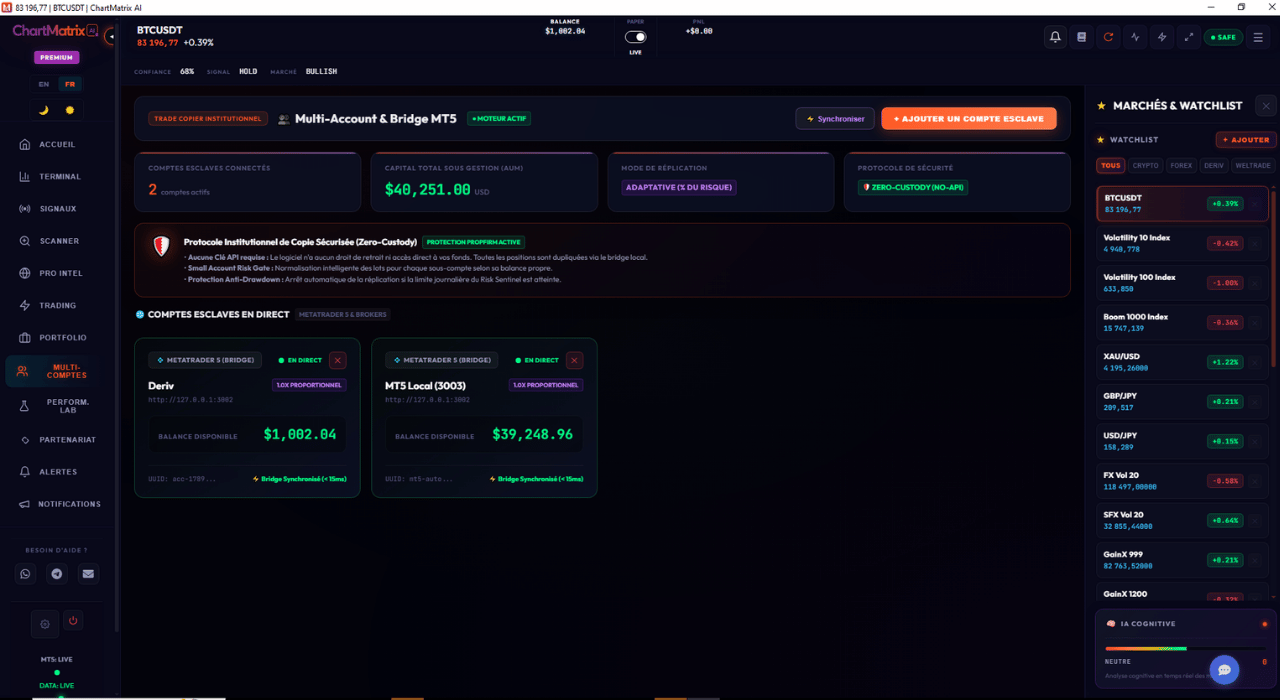The height and width of the screenshot is (700, 1280).
Task: Switch language to EN
Action: [x=44, y=84]
